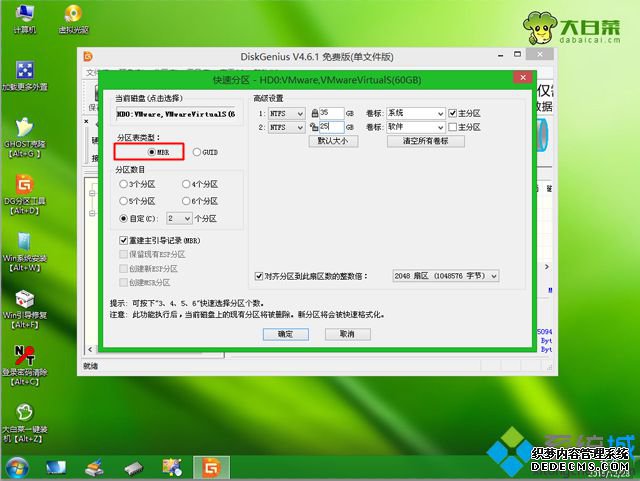Click the partition 1 size field showing 35
640x481 pixels.
[x=331, y=113]
